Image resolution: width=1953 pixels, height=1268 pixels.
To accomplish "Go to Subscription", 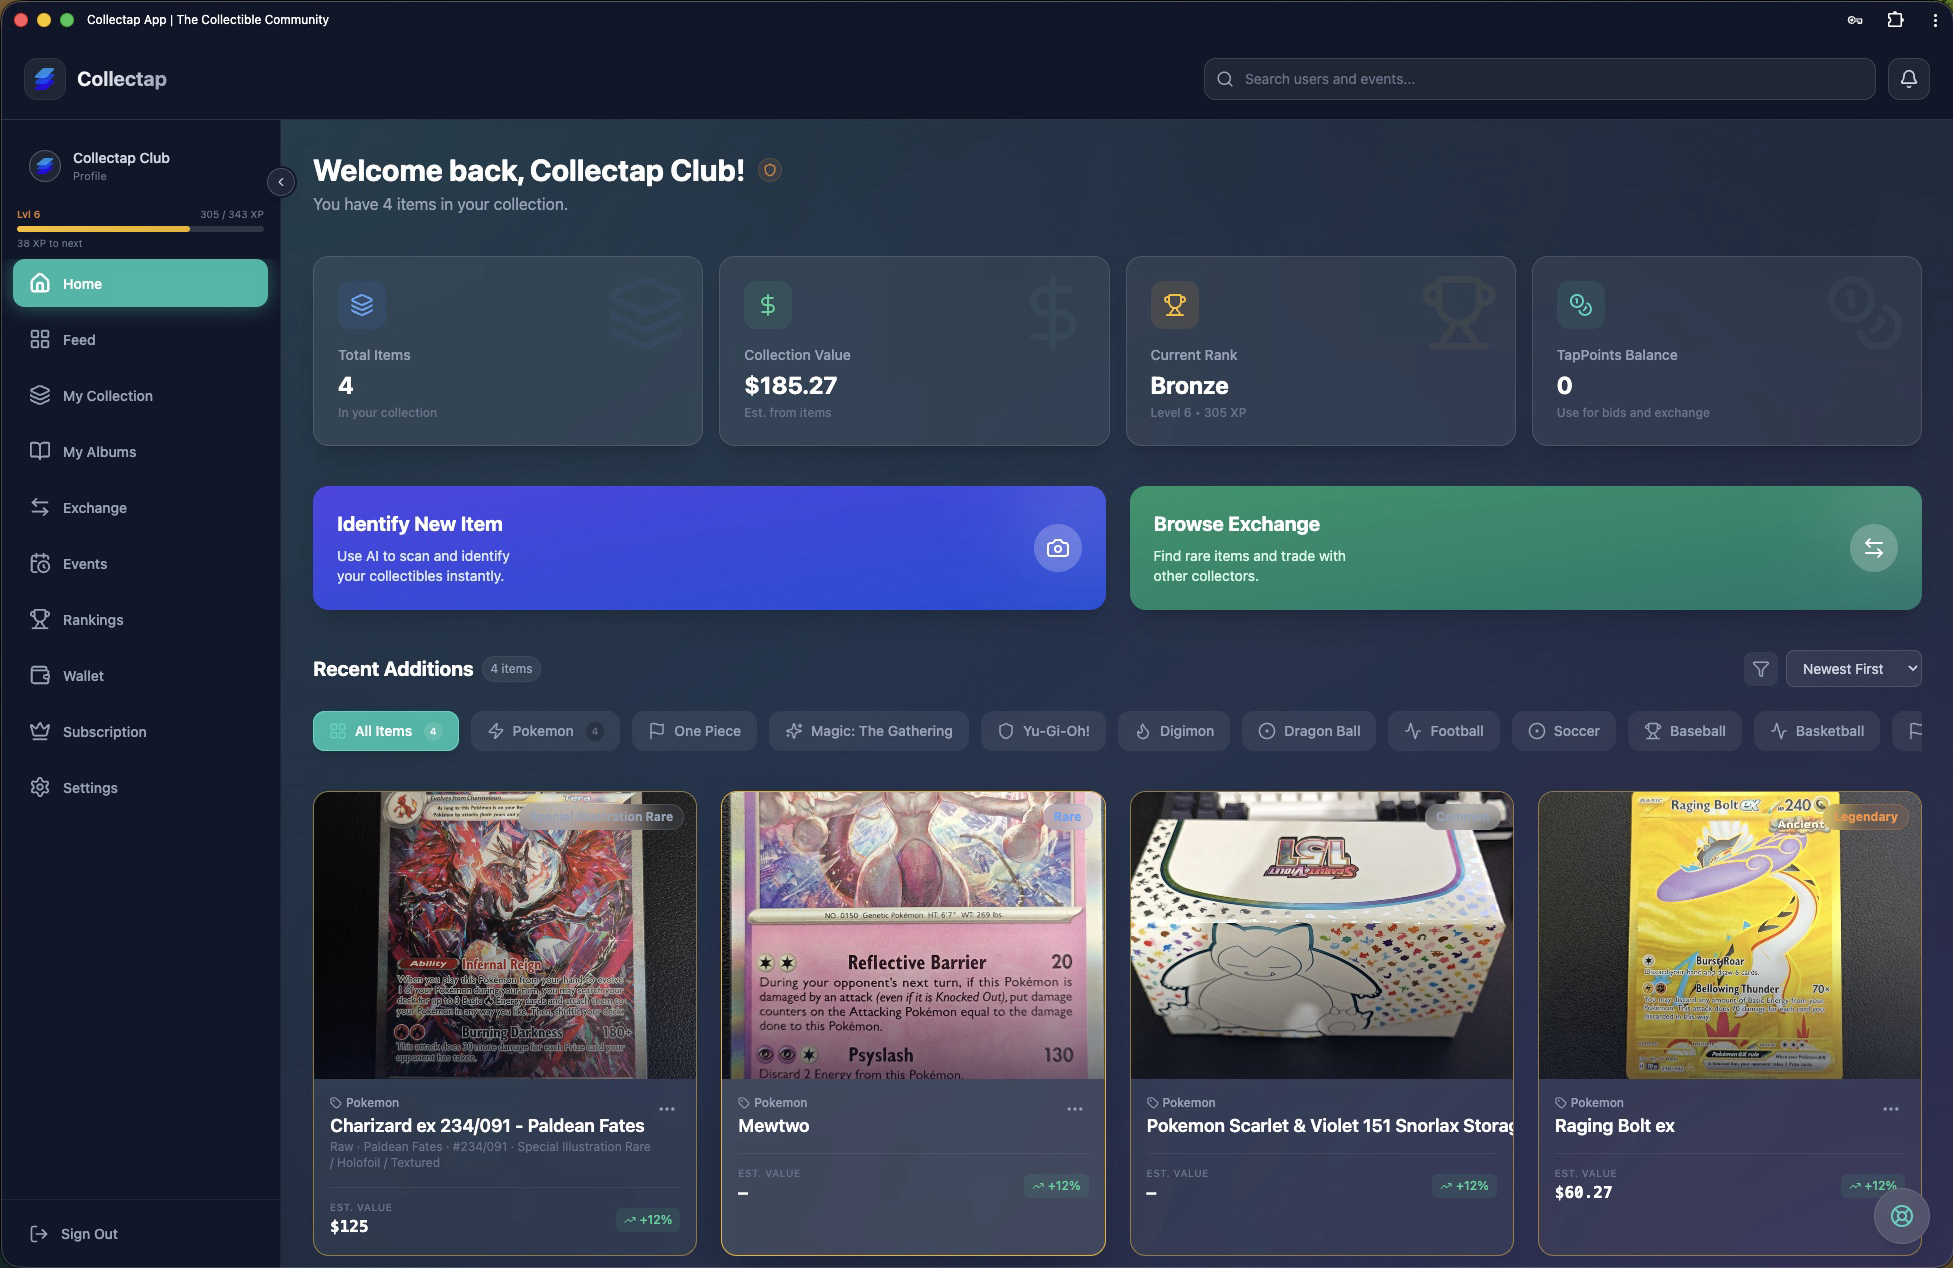I will pos(140,732).
